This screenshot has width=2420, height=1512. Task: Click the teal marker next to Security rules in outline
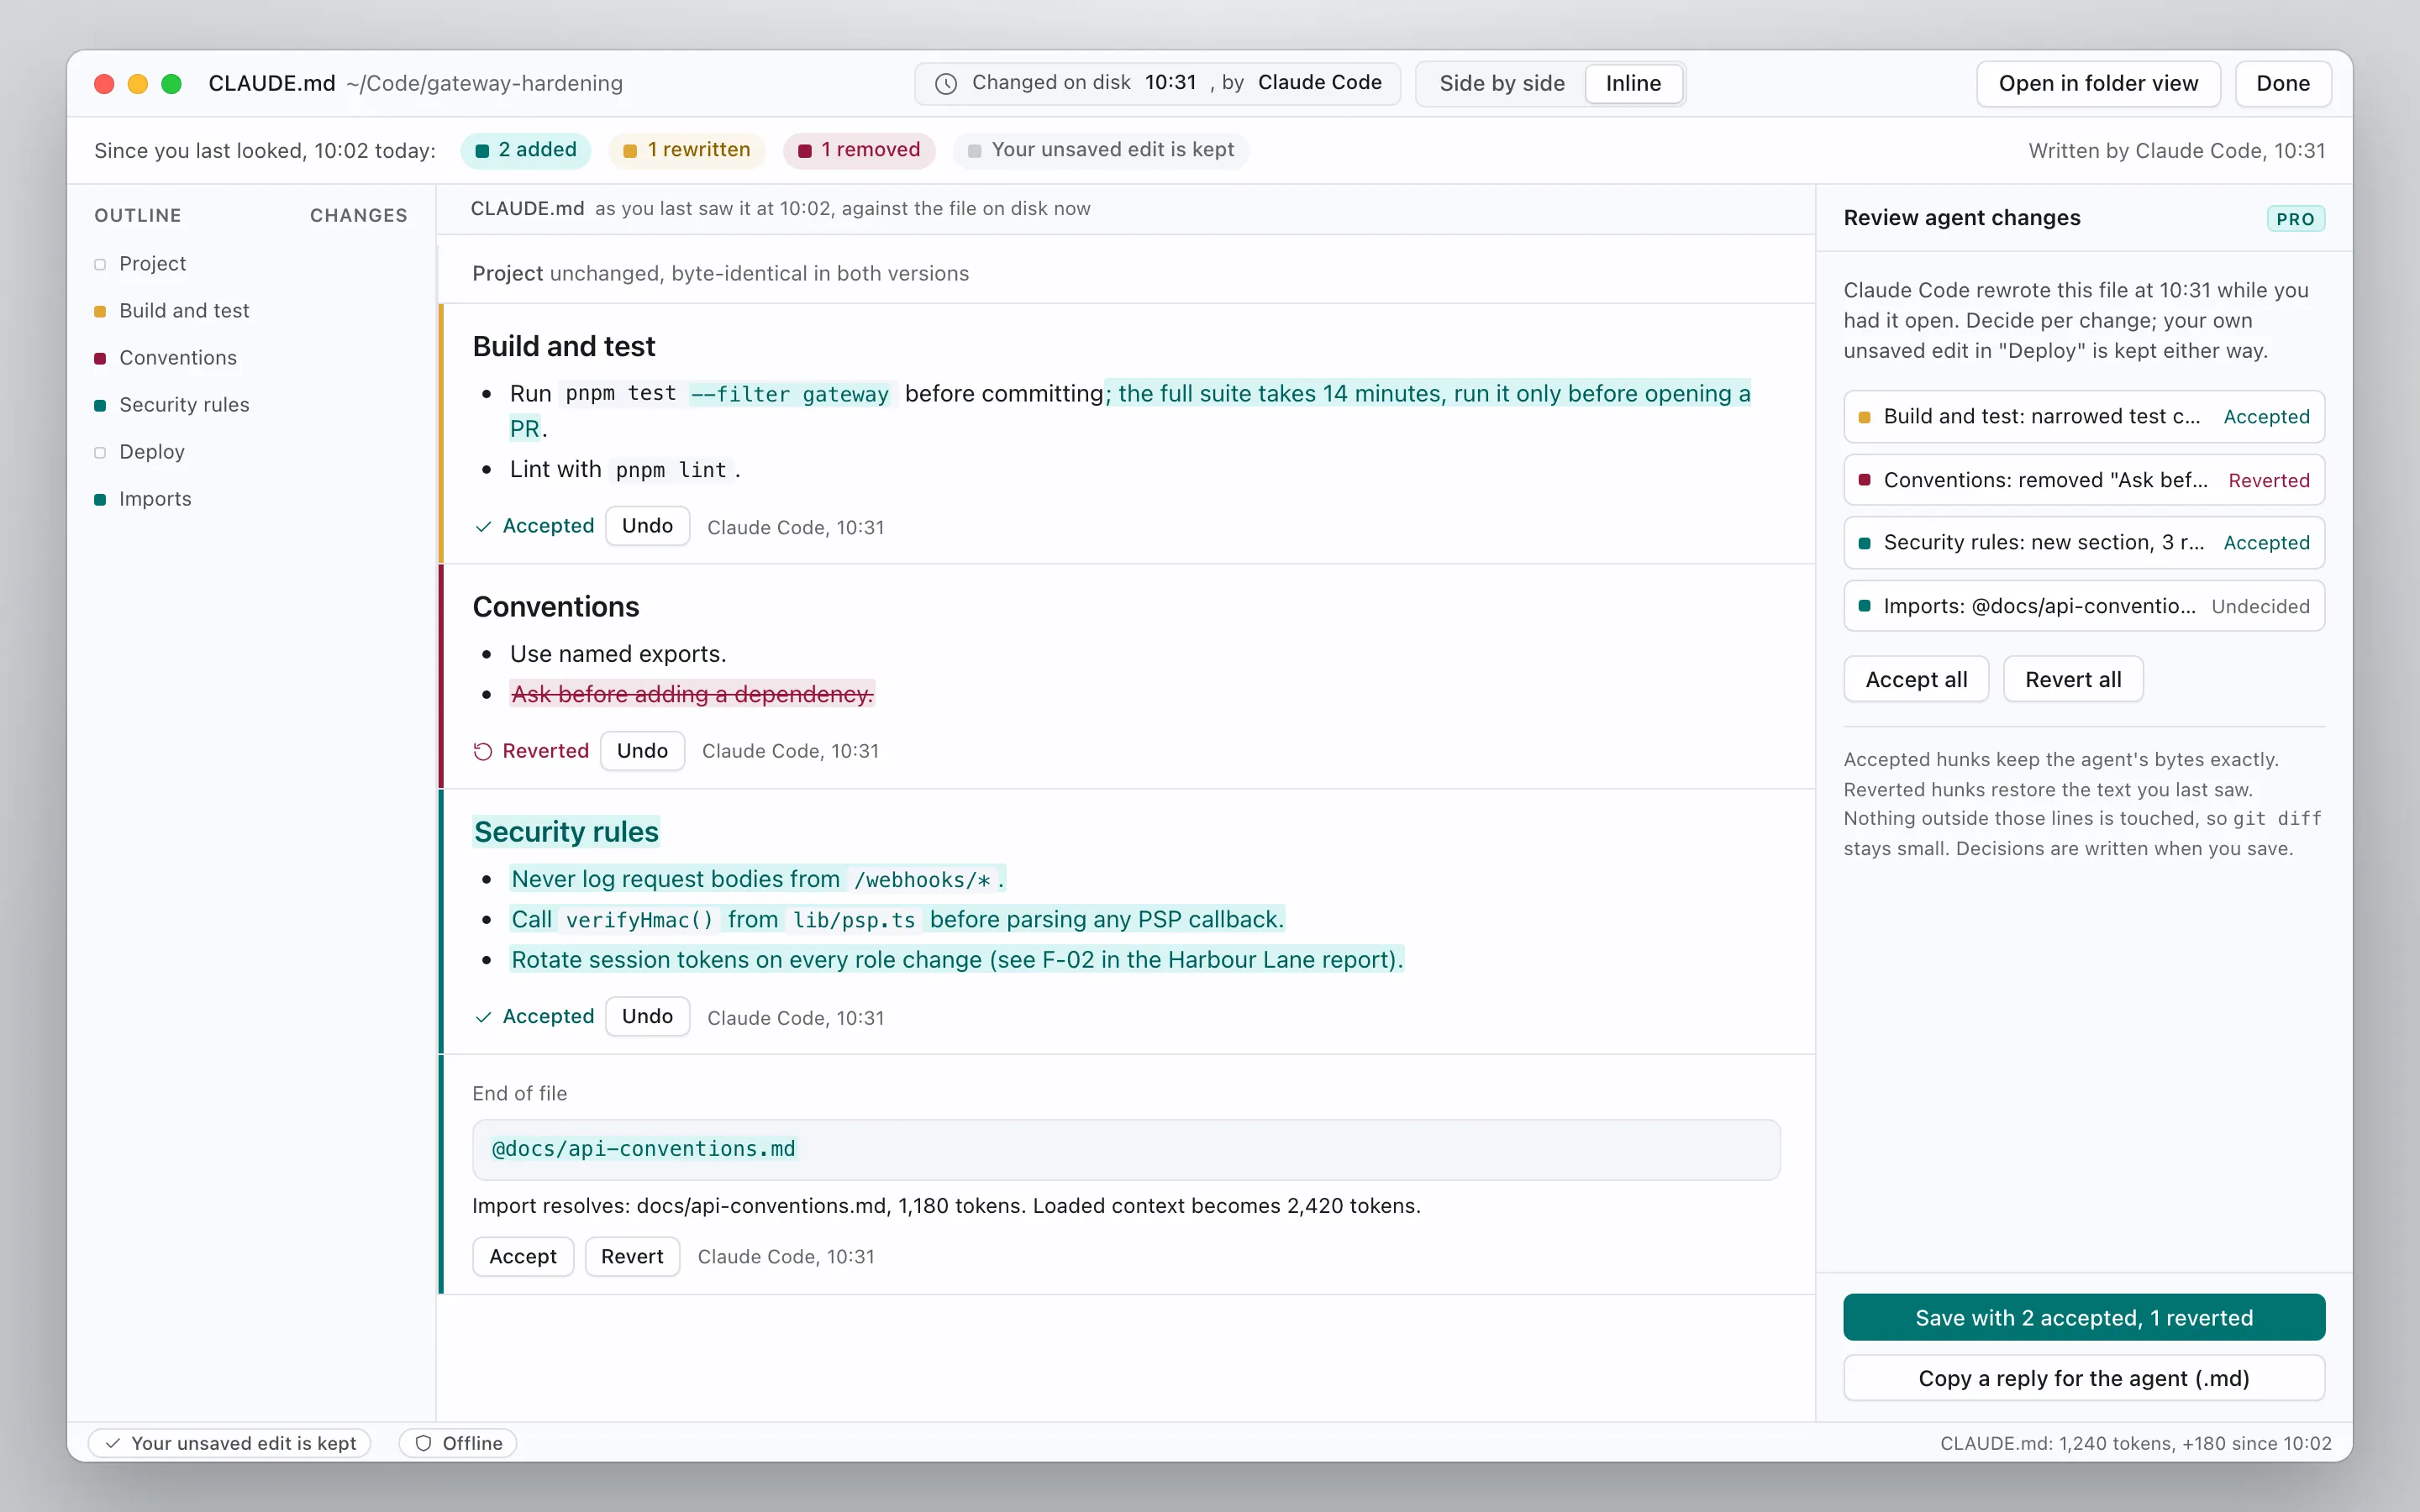[100, 405]
